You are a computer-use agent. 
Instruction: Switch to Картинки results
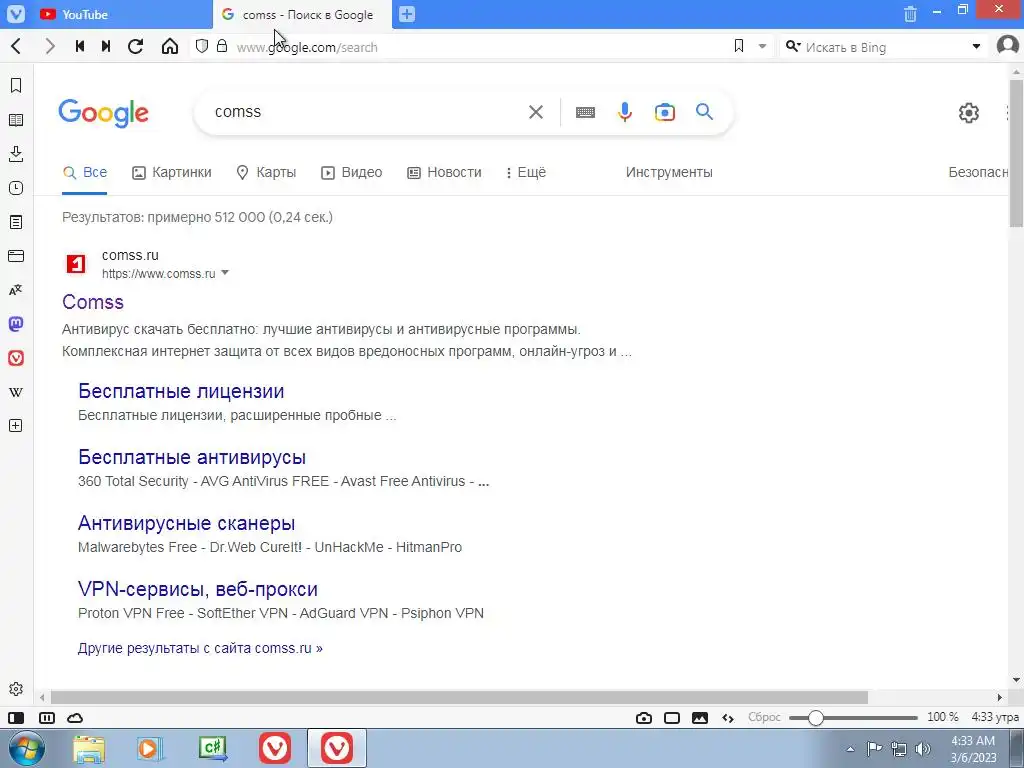click(172, 172)
